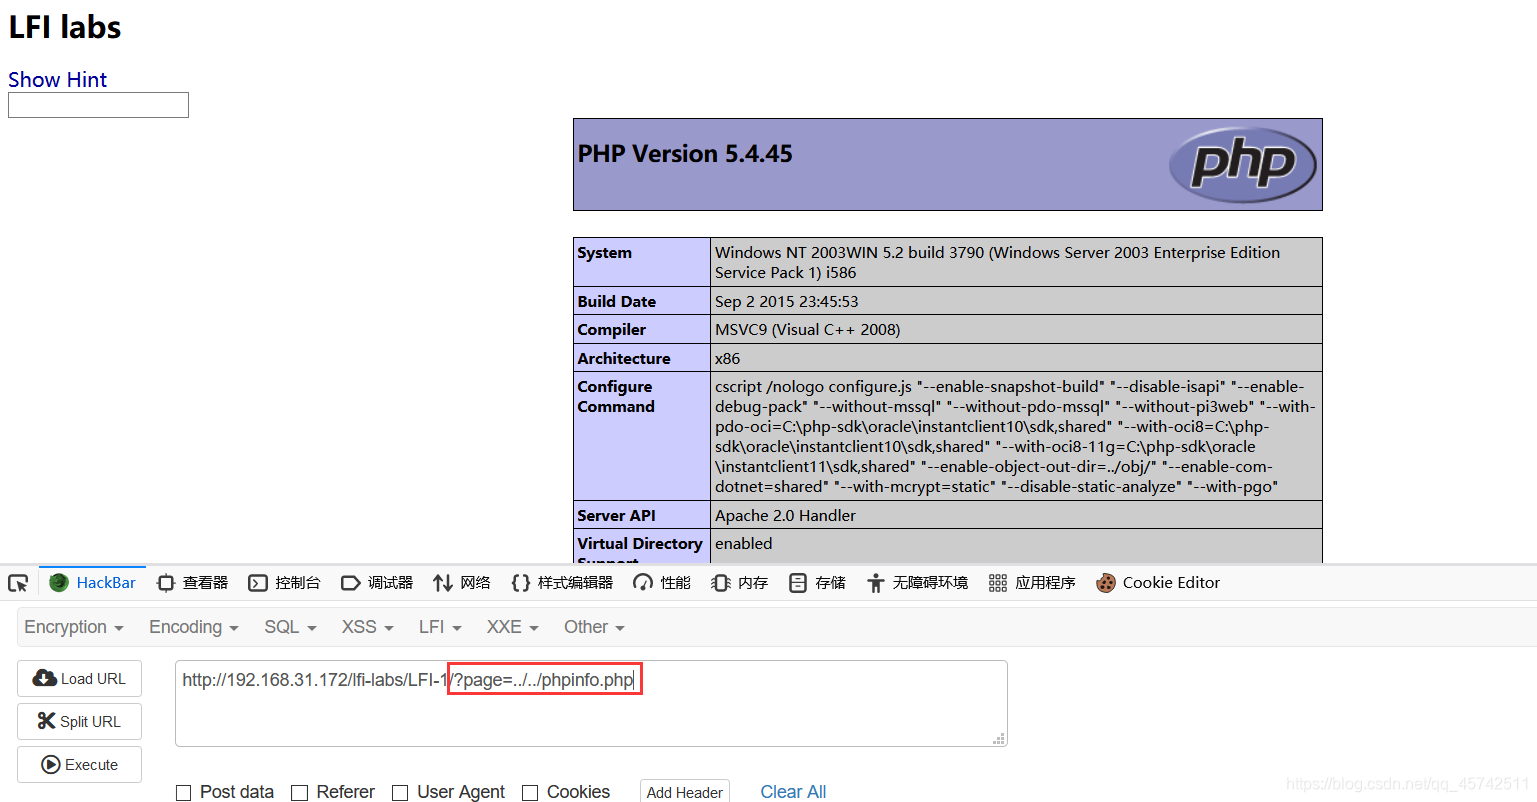Click the Show Hint link
The width and height of the screenshot is (1537, 802).
point(57,80)
